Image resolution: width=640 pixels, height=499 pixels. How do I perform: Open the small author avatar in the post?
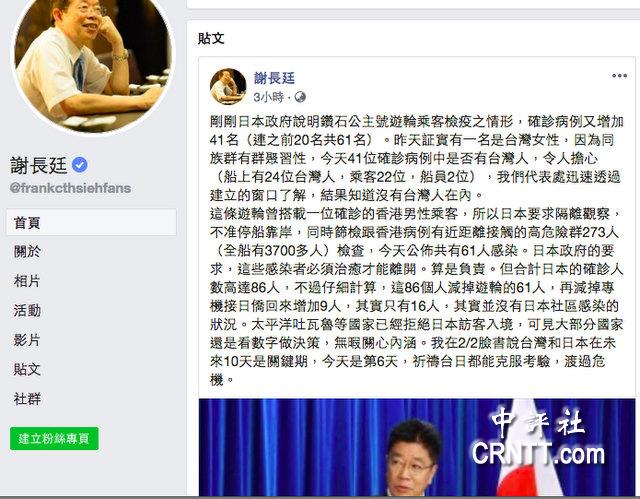228,86
